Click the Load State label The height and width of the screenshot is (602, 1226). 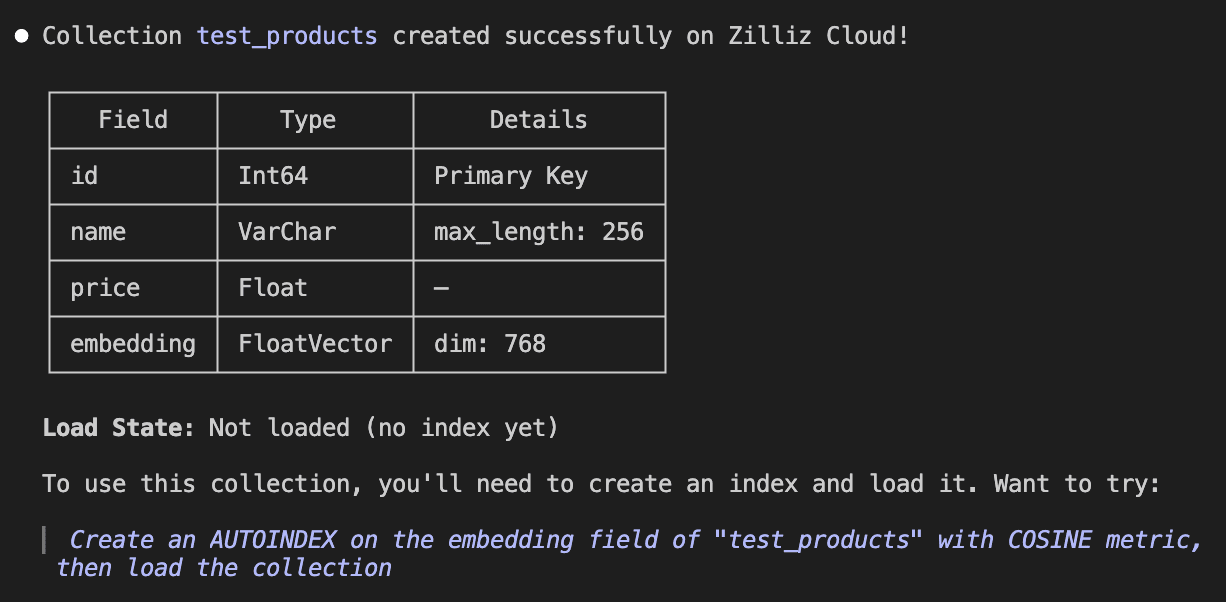click(118, 428)
